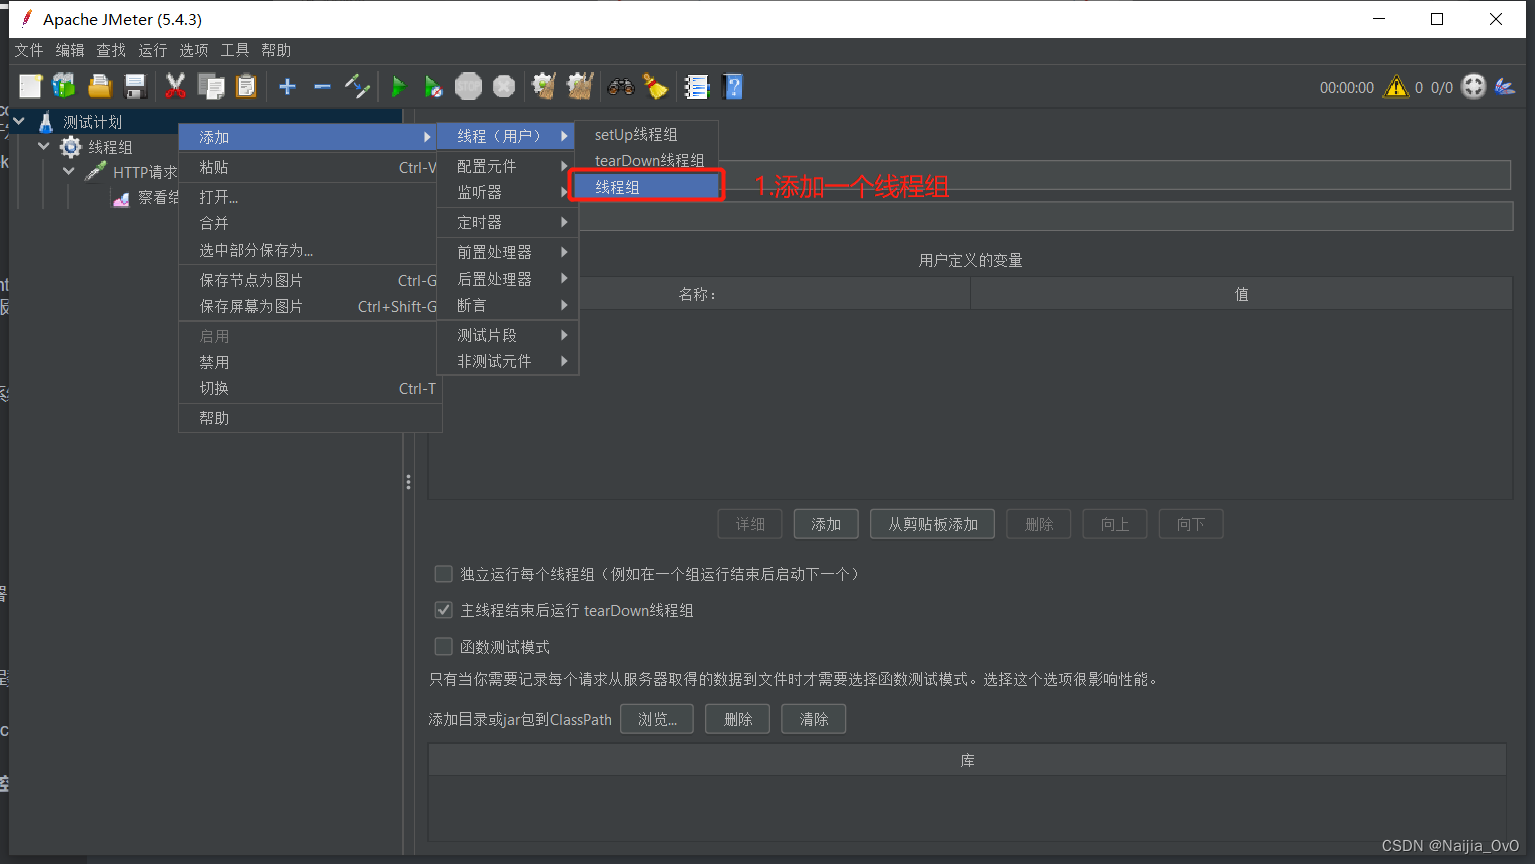Click the Help question mark icon

pos(732,87)
